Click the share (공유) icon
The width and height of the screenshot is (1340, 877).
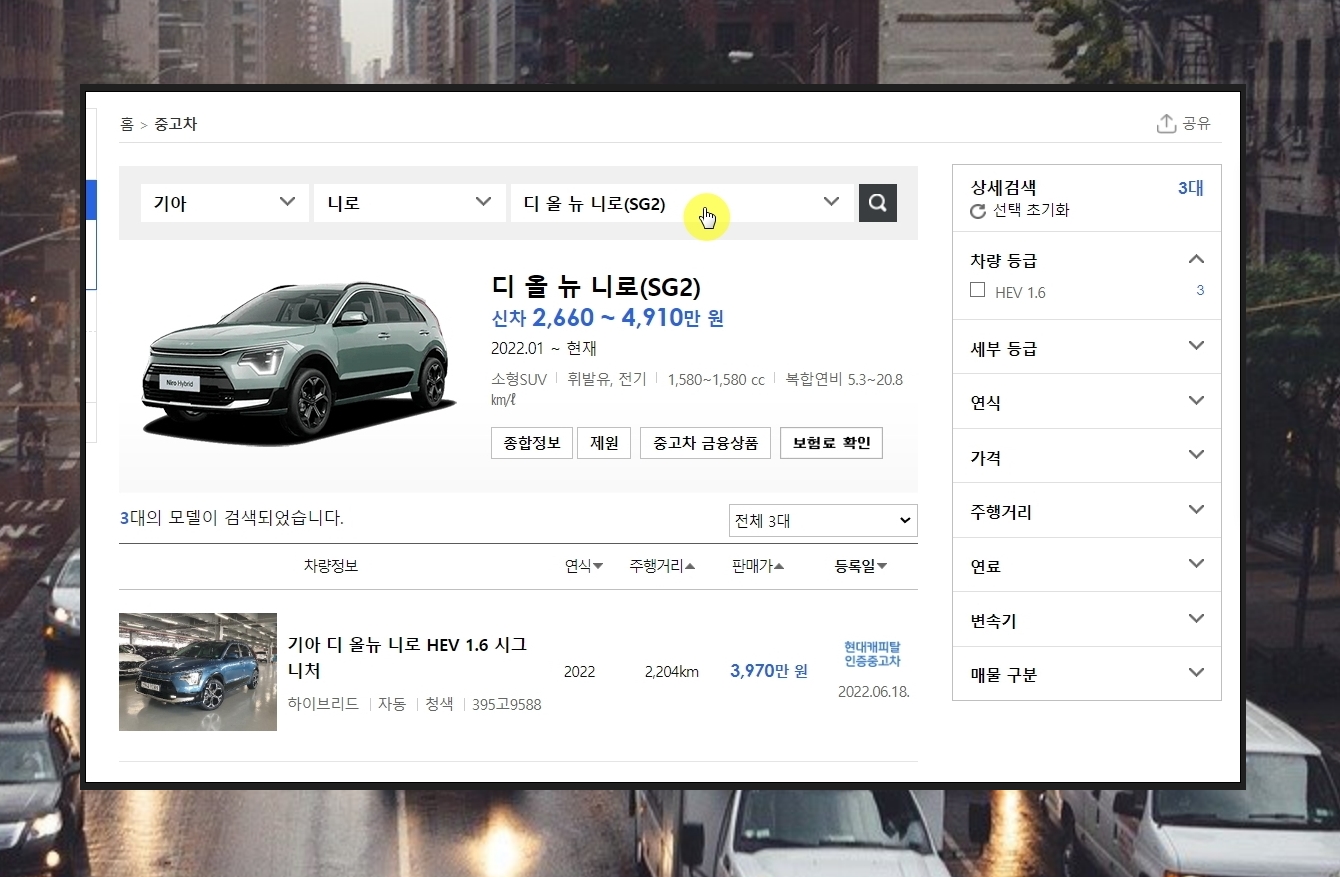point(1166,123)
